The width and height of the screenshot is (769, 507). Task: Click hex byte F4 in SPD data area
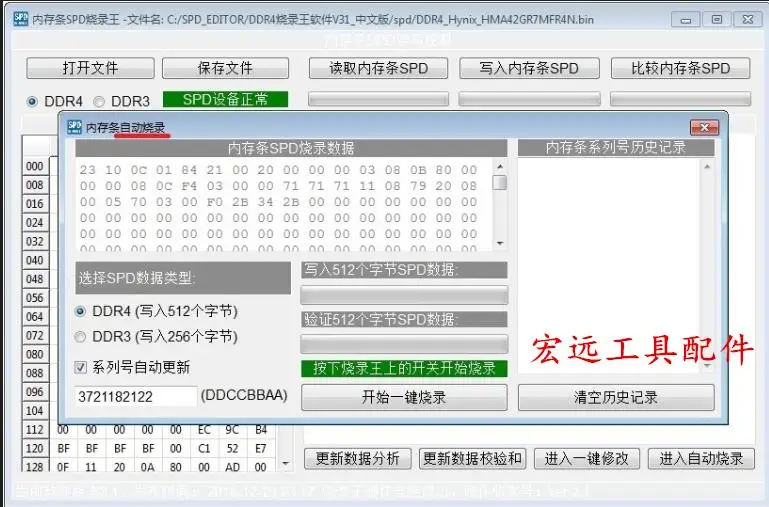point(189,186)
